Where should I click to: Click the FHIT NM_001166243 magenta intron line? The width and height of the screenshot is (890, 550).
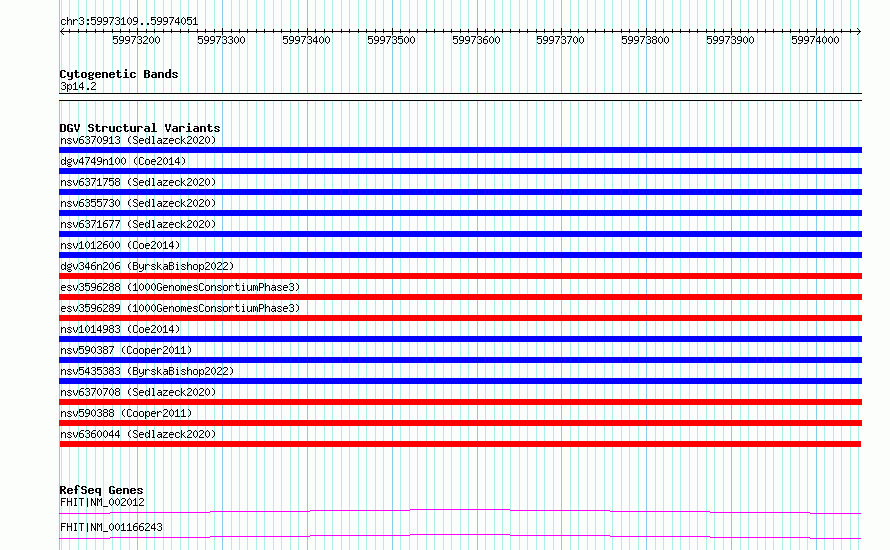point(460,536)
